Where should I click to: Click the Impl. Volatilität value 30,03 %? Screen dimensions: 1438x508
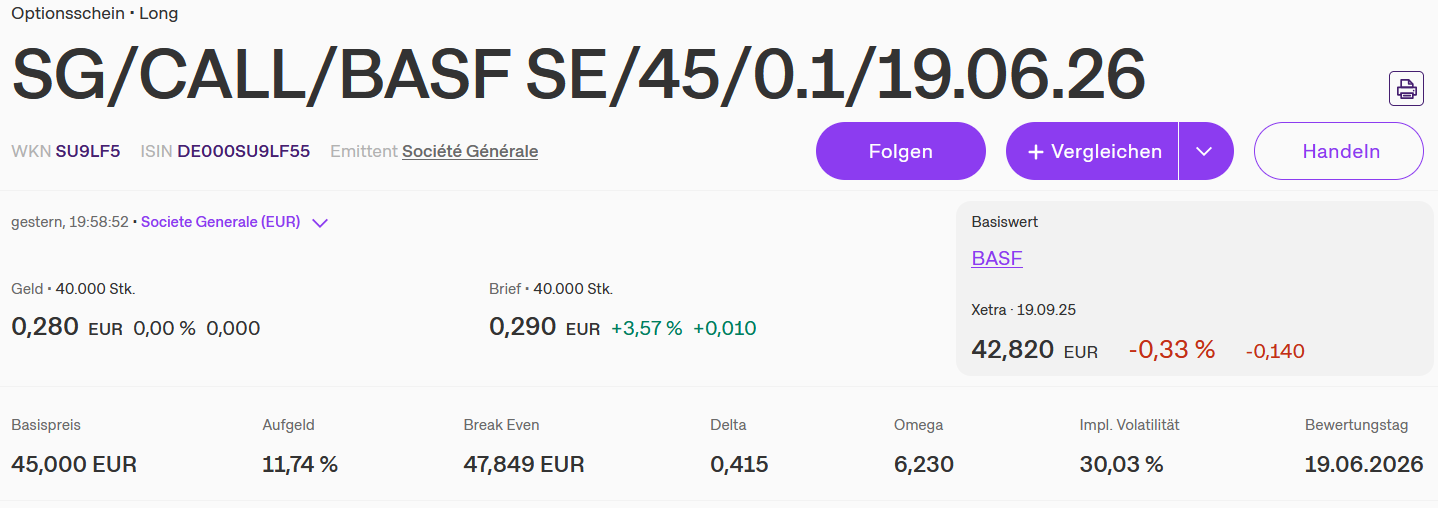pyautogui.click(x=1122, y=465)
